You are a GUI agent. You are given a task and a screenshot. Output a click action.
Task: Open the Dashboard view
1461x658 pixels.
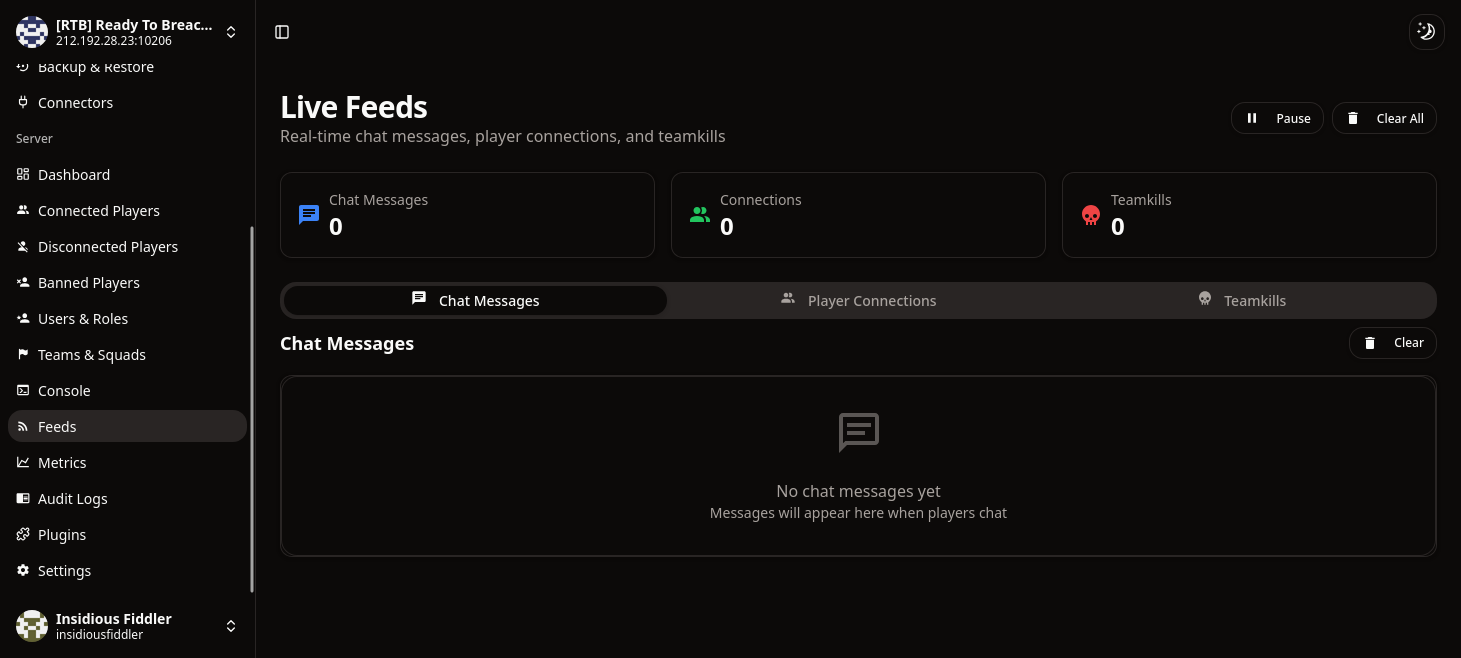73,174
